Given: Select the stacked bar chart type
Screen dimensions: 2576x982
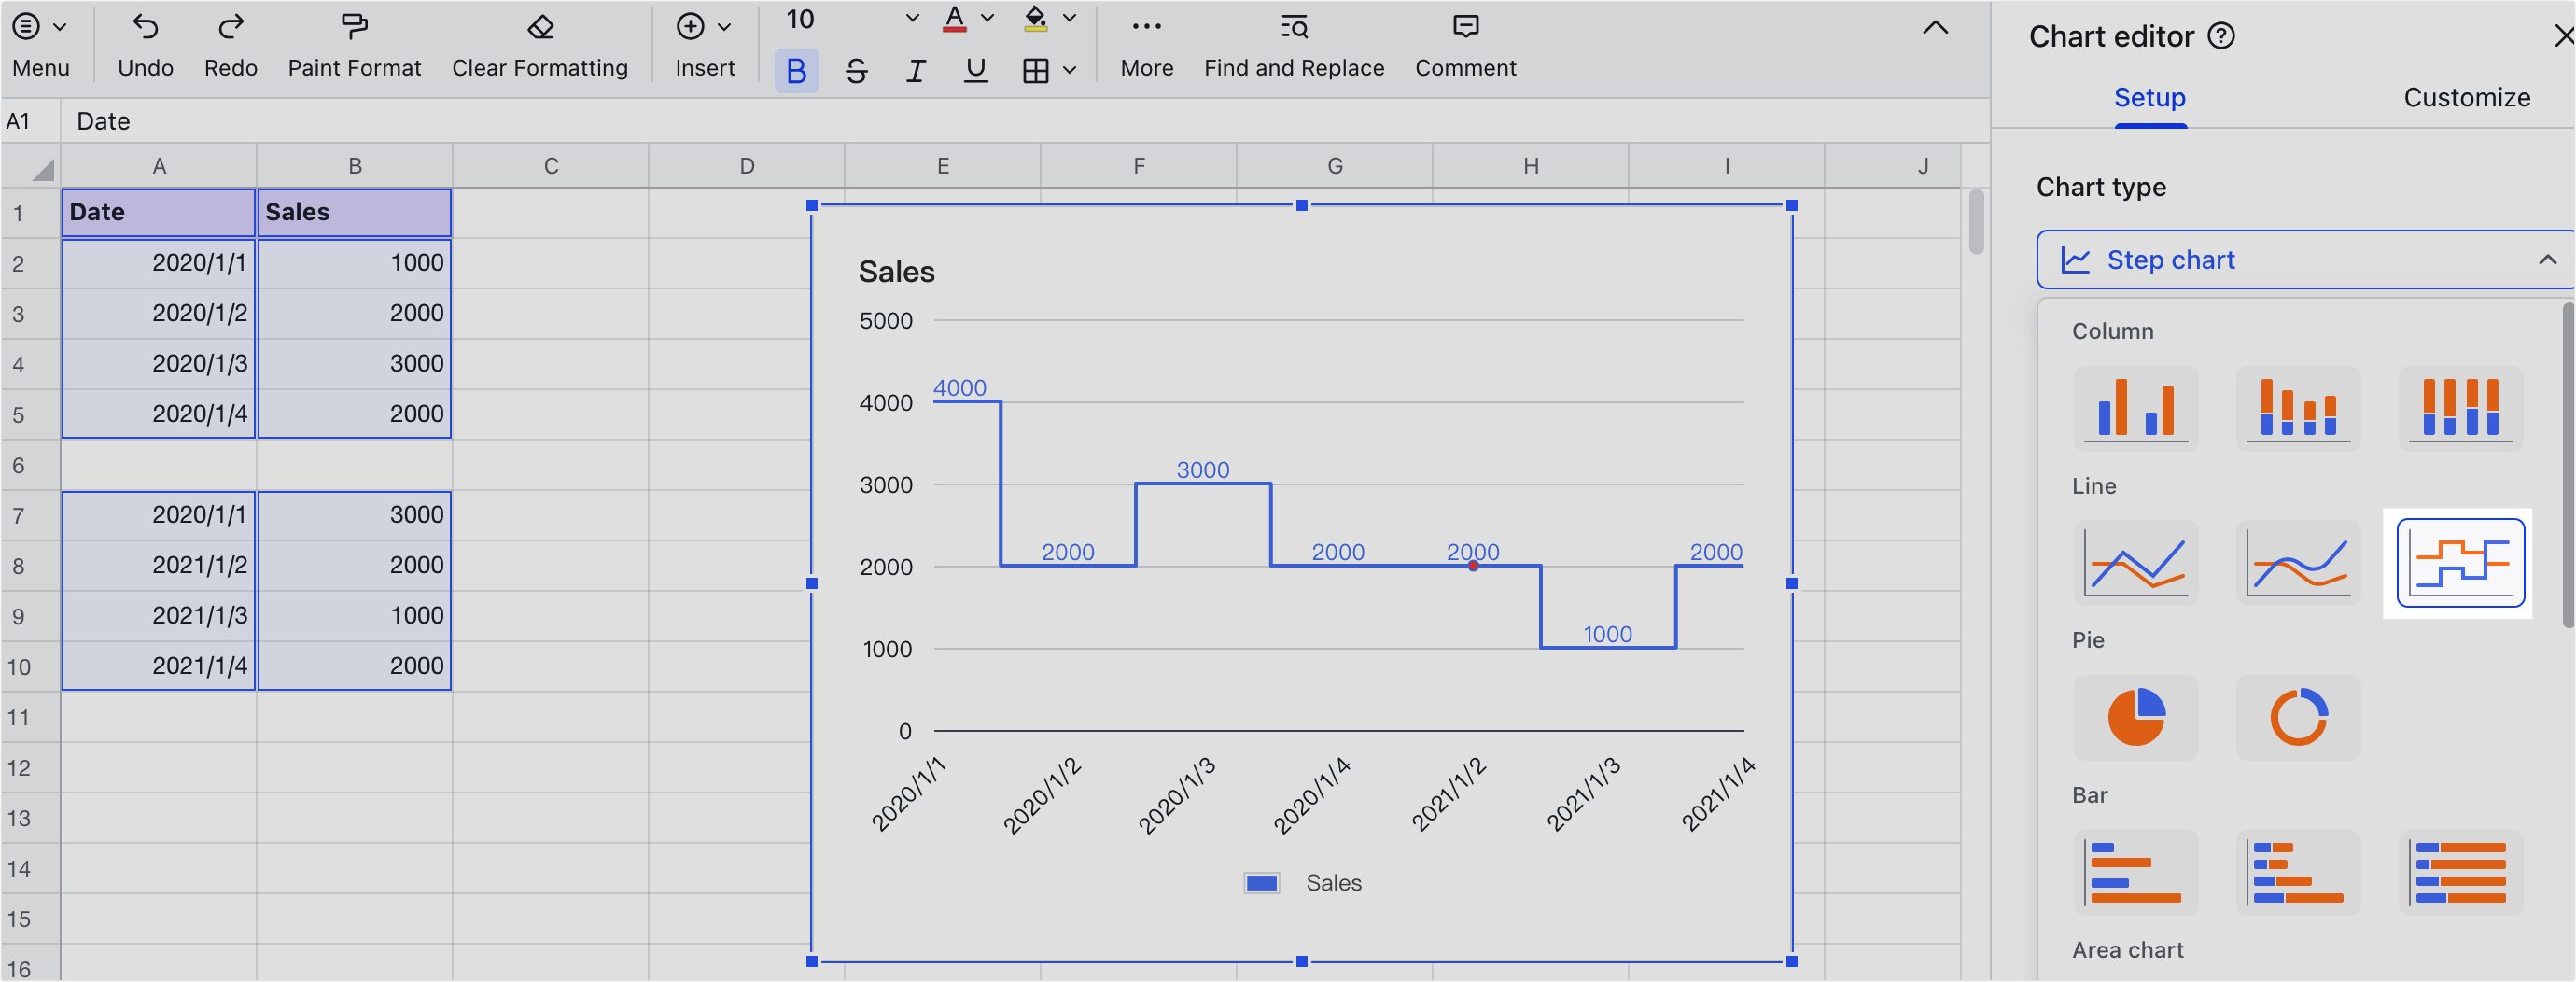Looking at the screenshot, I should pos(2298,871).
